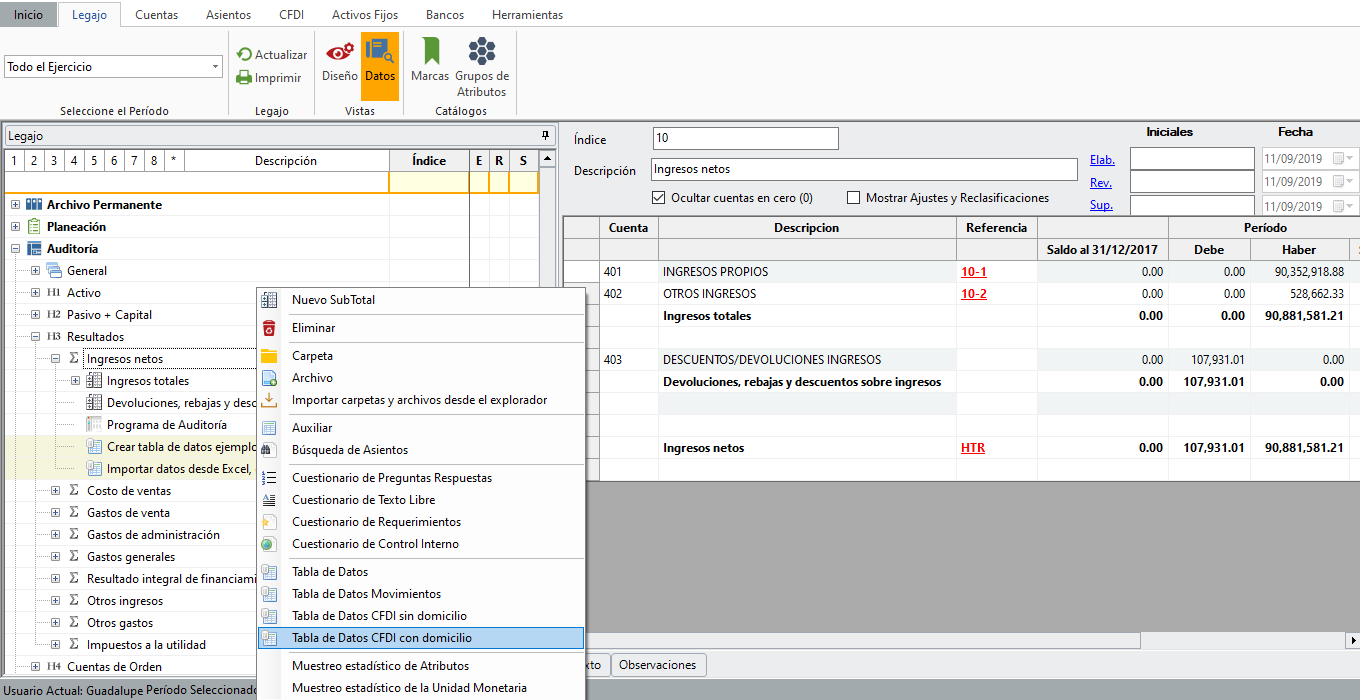Pin the Legajo panel
Screen dimensions: 1360x700
[545, 135]
